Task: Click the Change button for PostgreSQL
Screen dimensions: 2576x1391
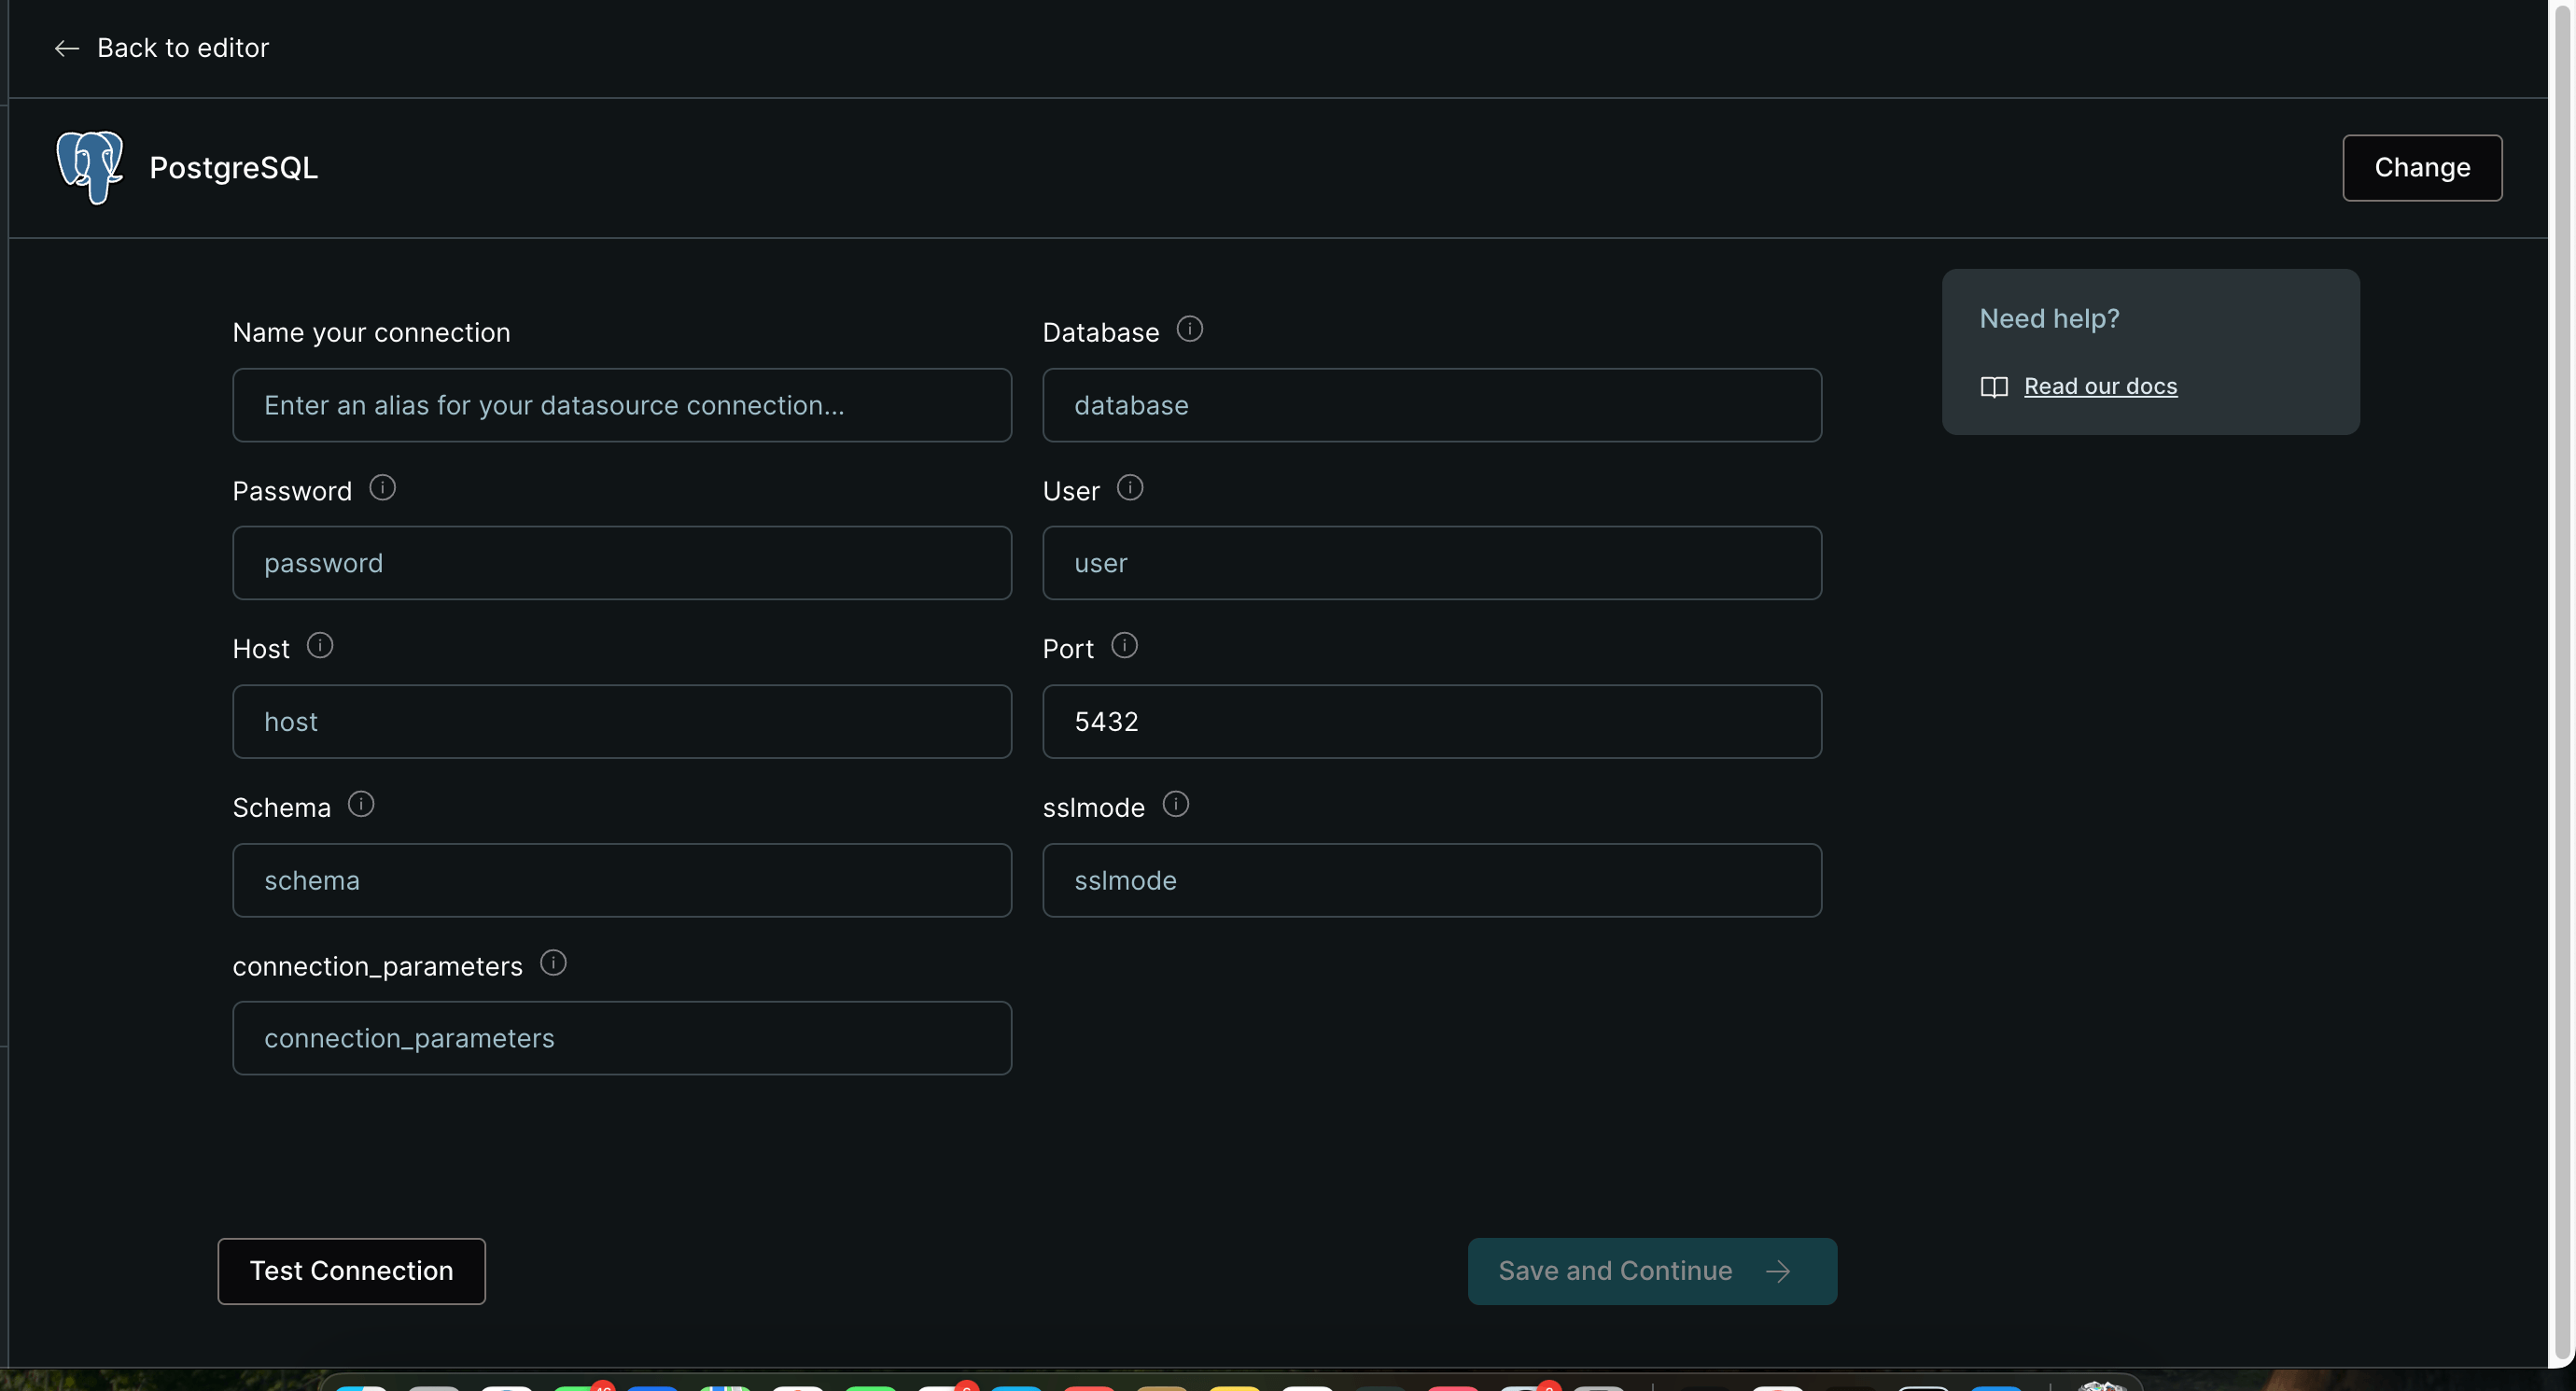Action: pyautogui.click(x=2422, y=167)
